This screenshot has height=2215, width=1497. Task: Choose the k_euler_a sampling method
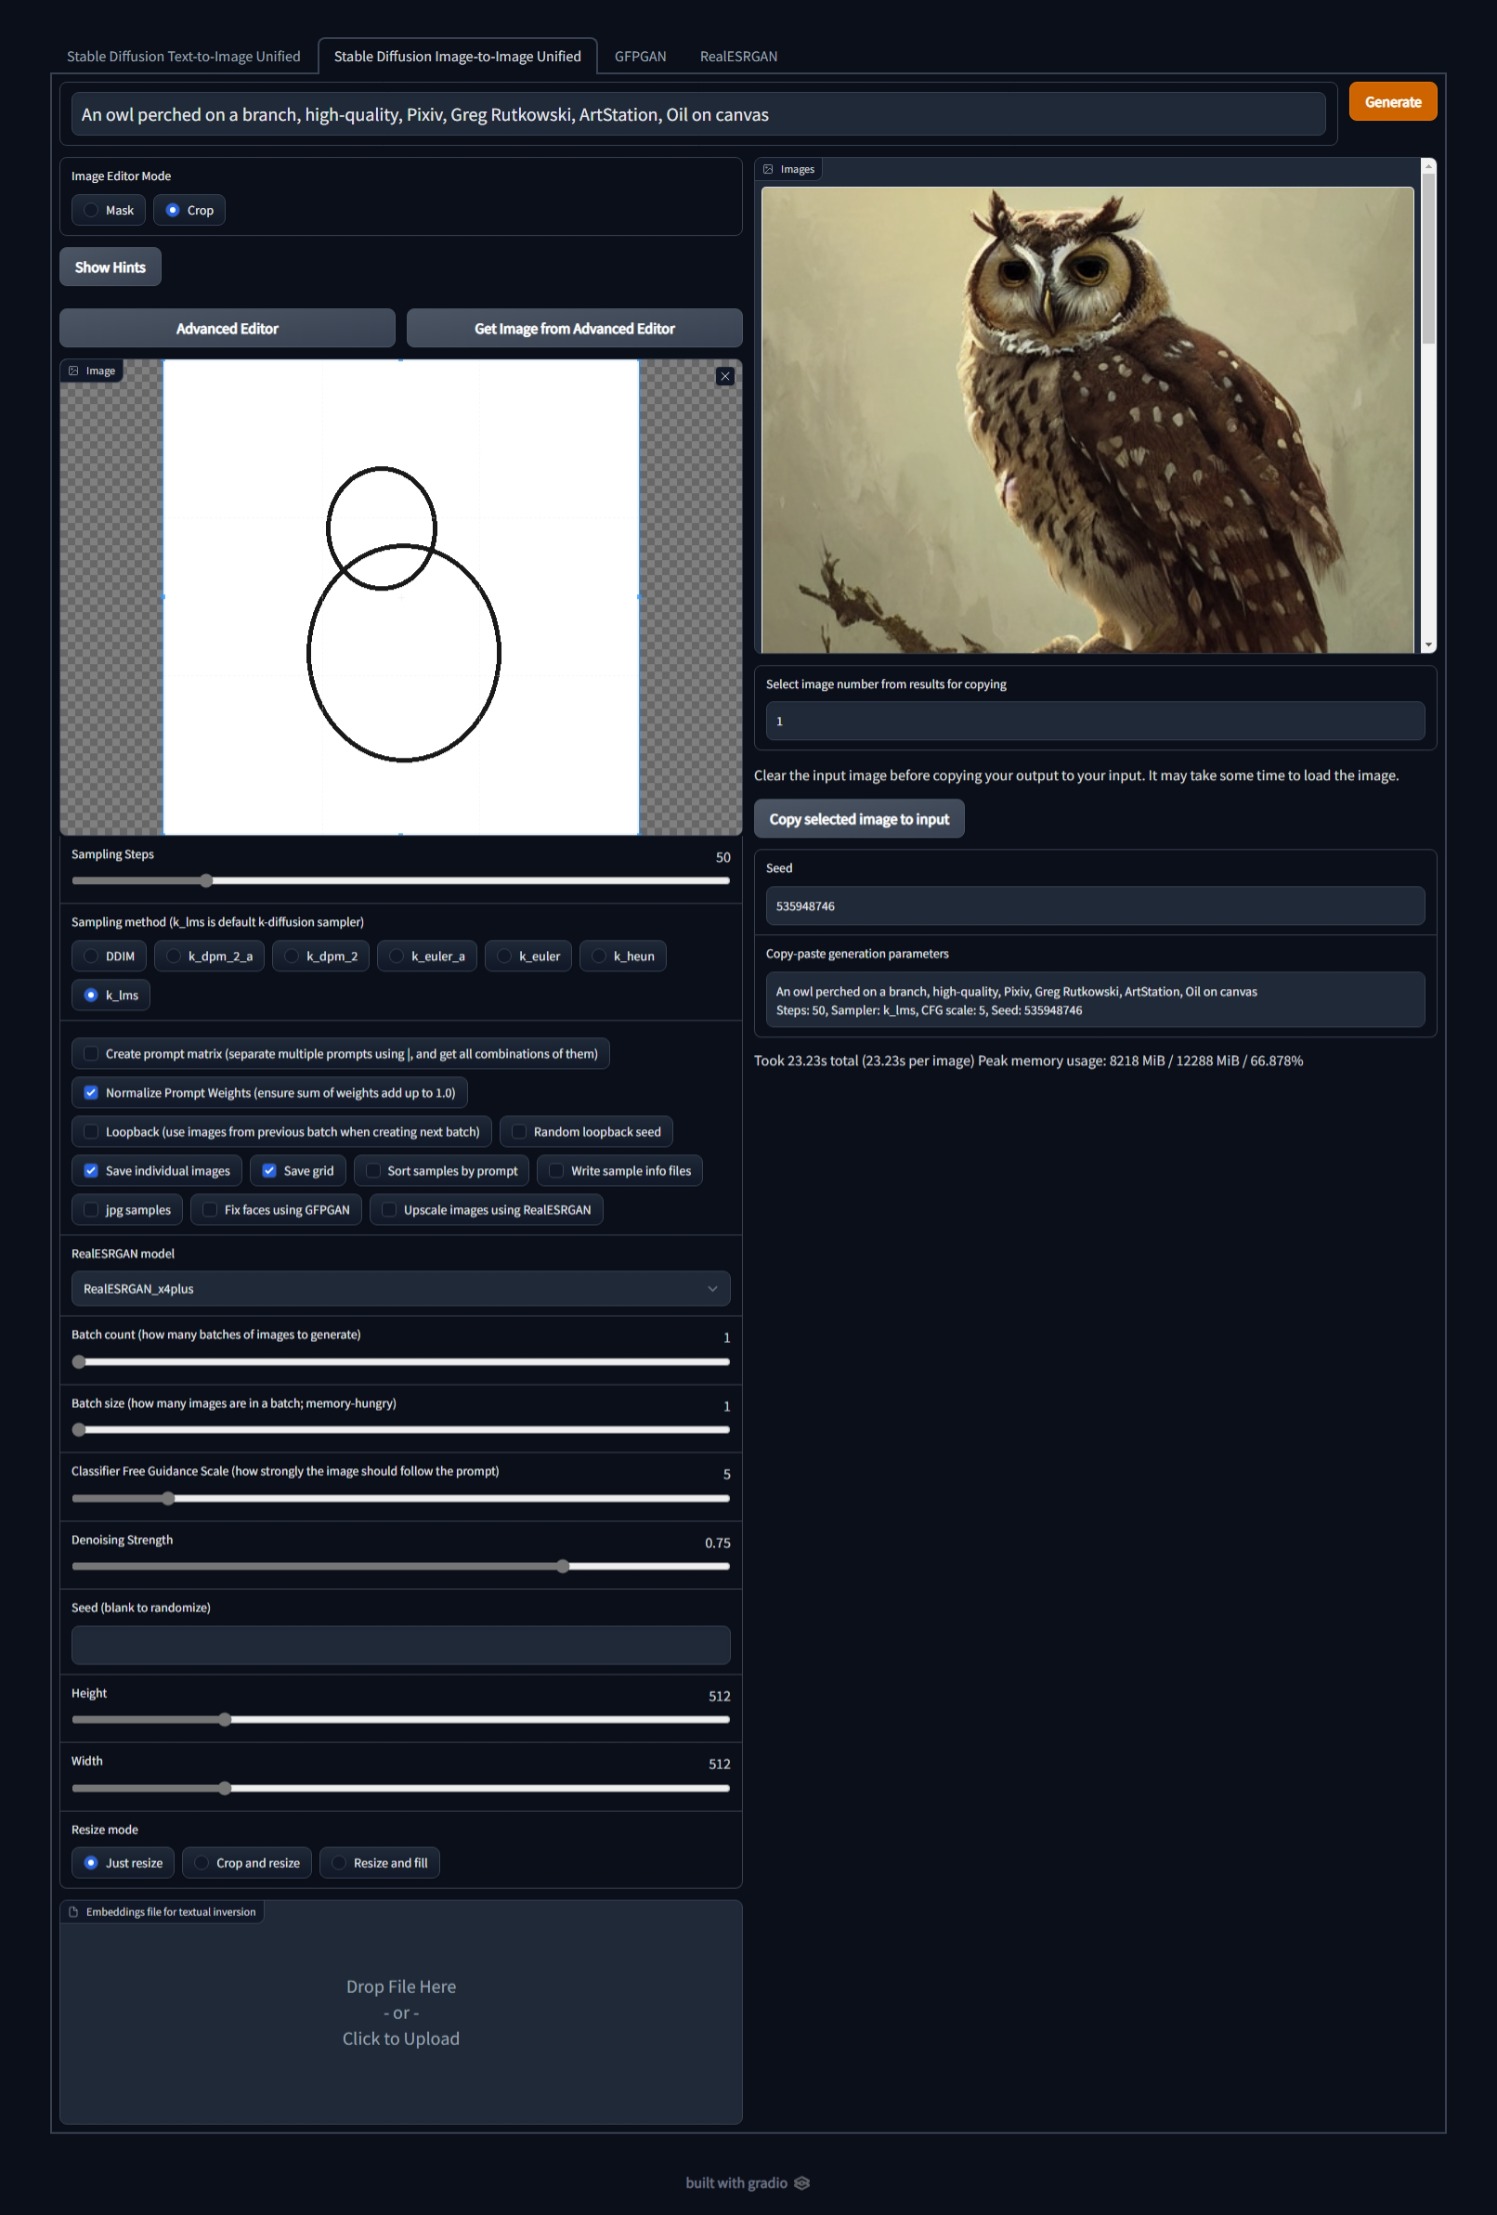click(x=427, y=956)
